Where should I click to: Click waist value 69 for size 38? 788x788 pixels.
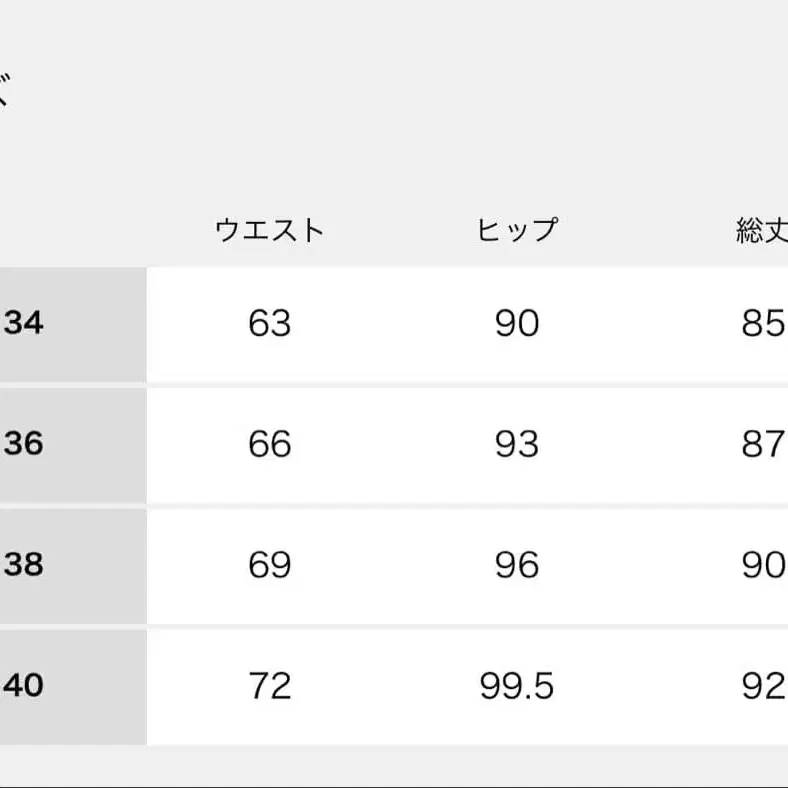click(x=270, y=566)
